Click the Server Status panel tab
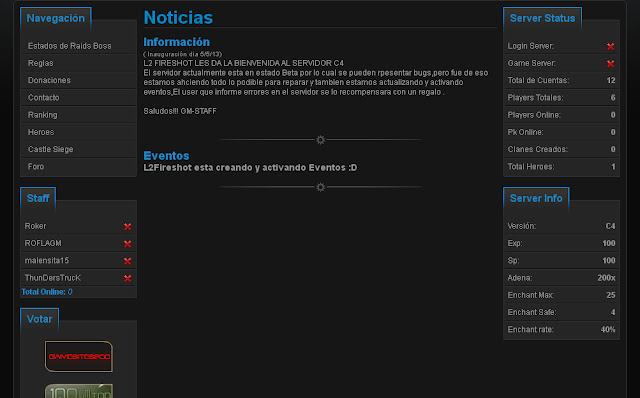This screenshot has height=398, width=640. pyautogui.click(x=542, y=18)
